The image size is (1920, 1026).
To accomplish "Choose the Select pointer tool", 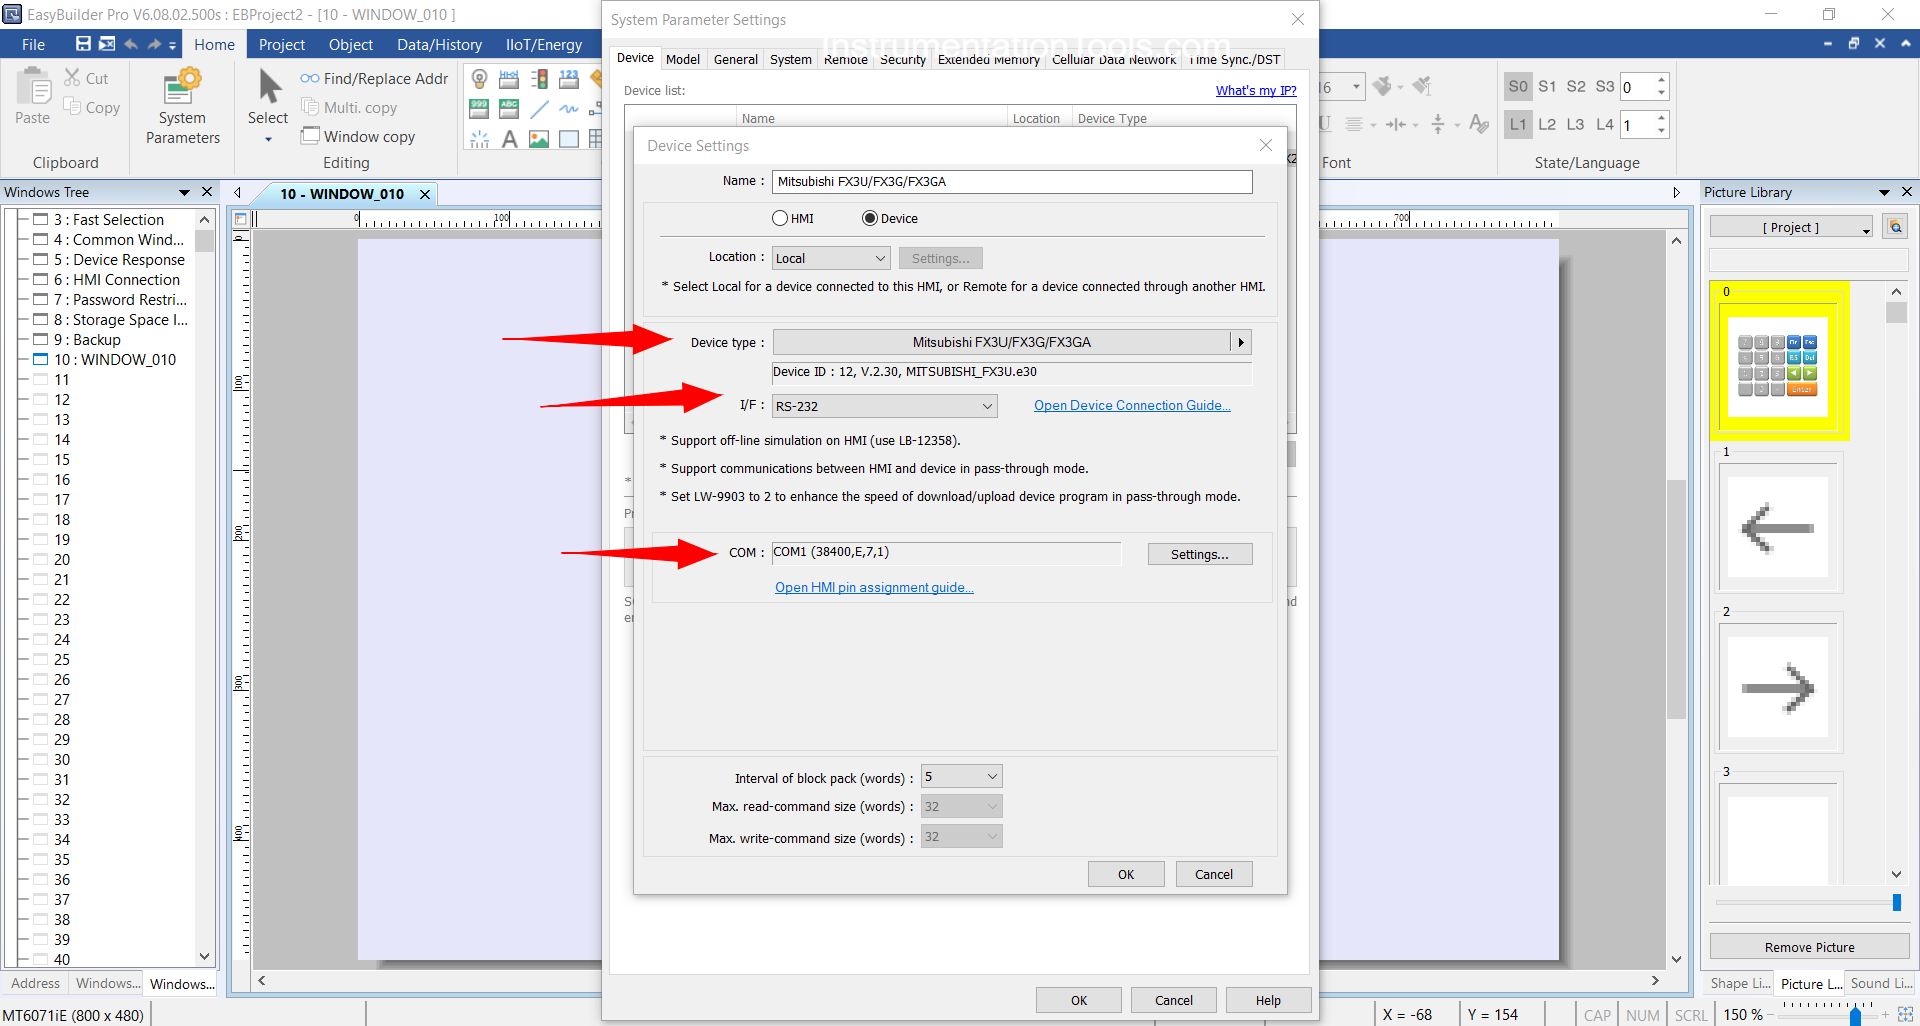I will 268,96.
